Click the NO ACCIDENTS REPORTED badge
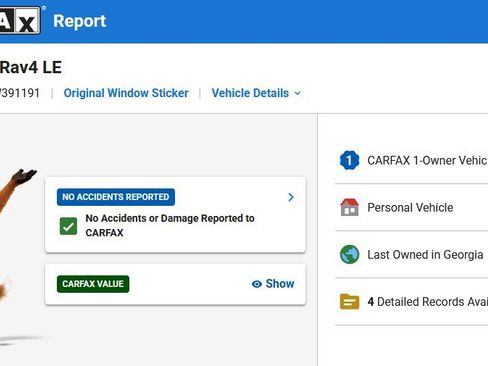 [116, 197]
